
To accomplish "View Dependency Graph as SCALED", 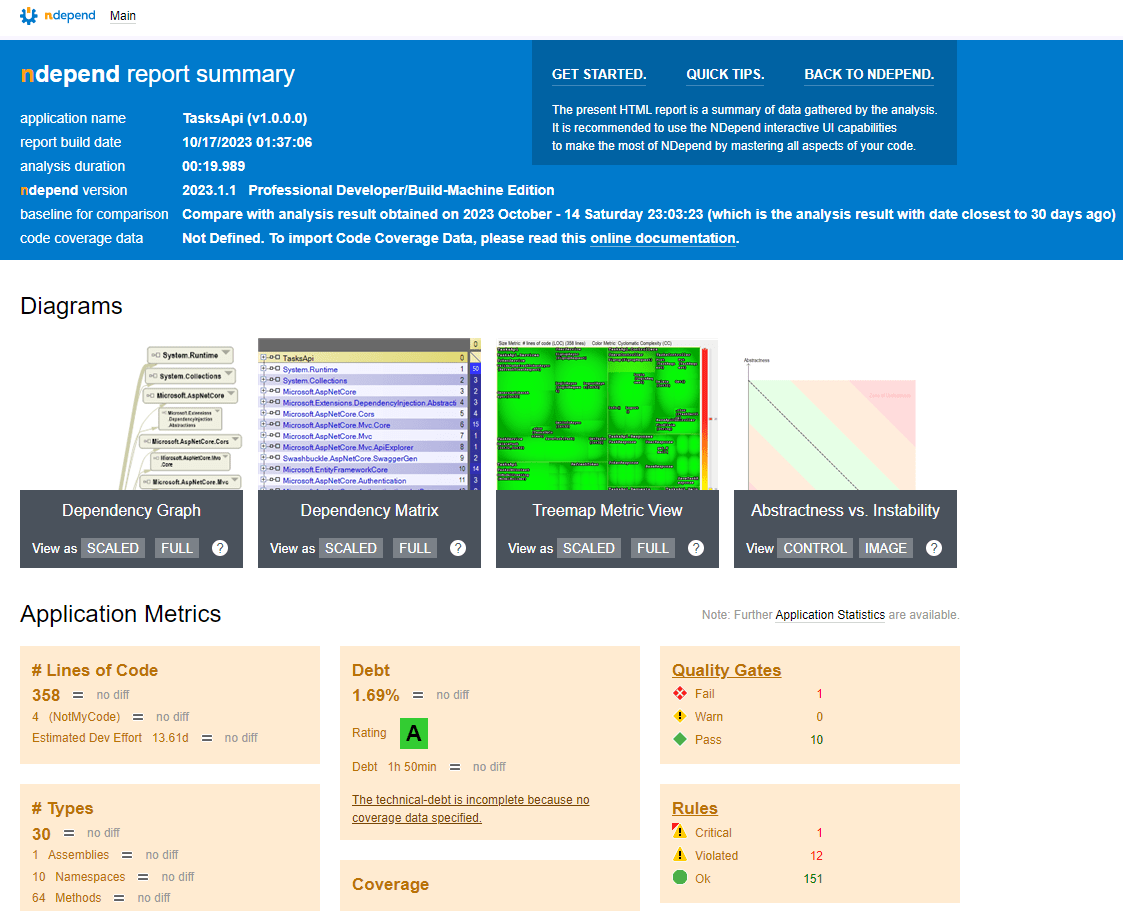I will click(113, 548).
